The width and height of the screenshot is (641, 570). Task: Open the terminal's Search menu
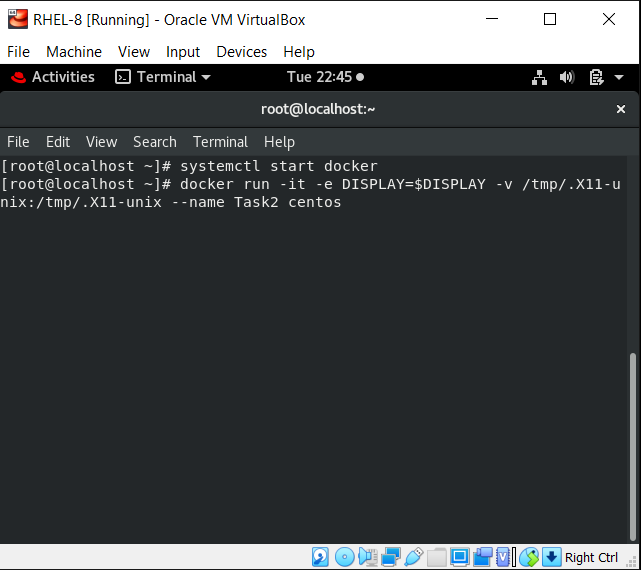(155, 142)
